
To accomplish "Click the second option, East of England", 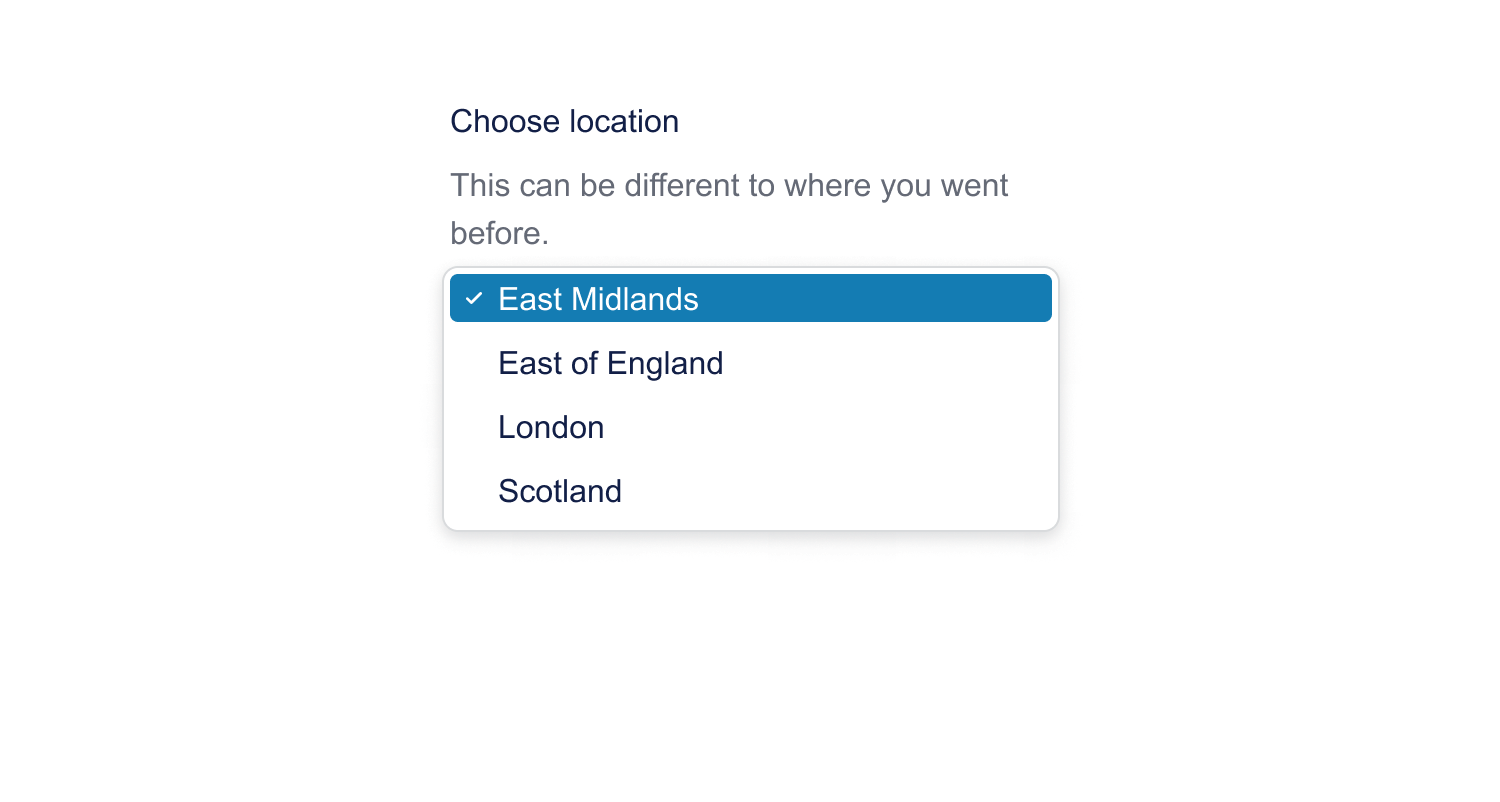I will tap(610, 363).
